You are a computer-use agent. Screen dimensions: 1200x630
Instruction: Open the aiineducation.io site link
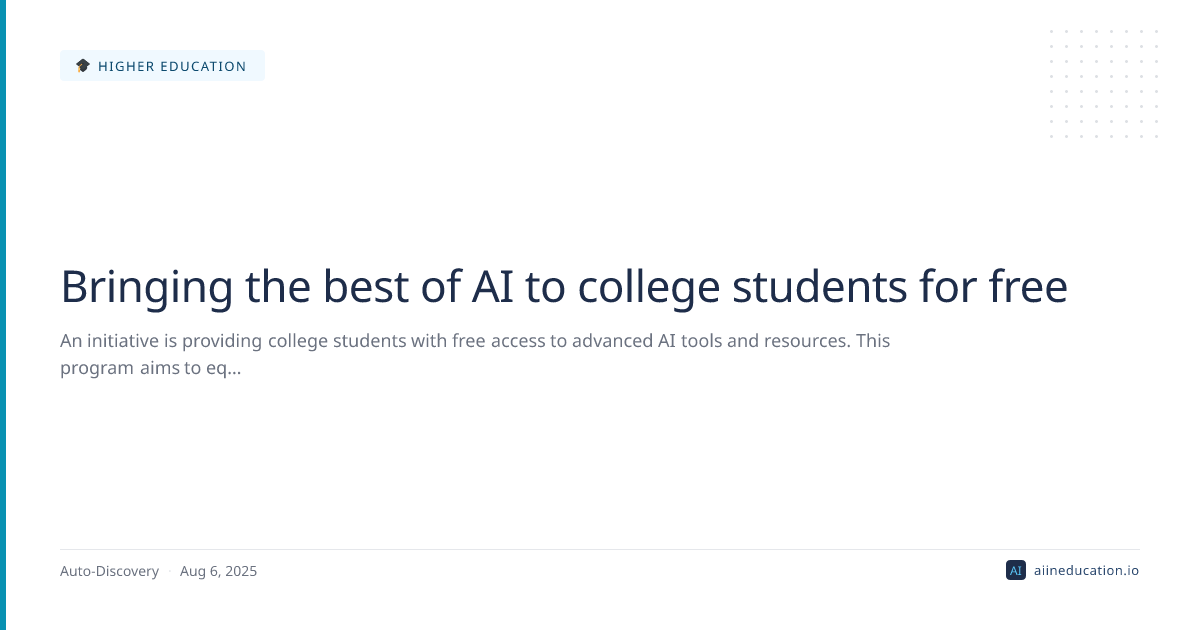tap(1085, 571)
